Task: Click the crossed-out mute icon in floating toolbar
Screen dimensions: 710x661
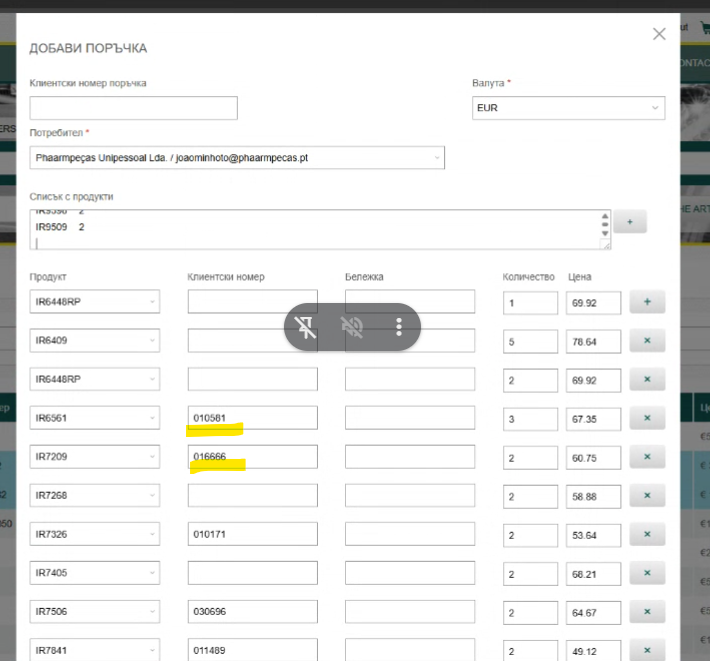Action: [352, 327]
